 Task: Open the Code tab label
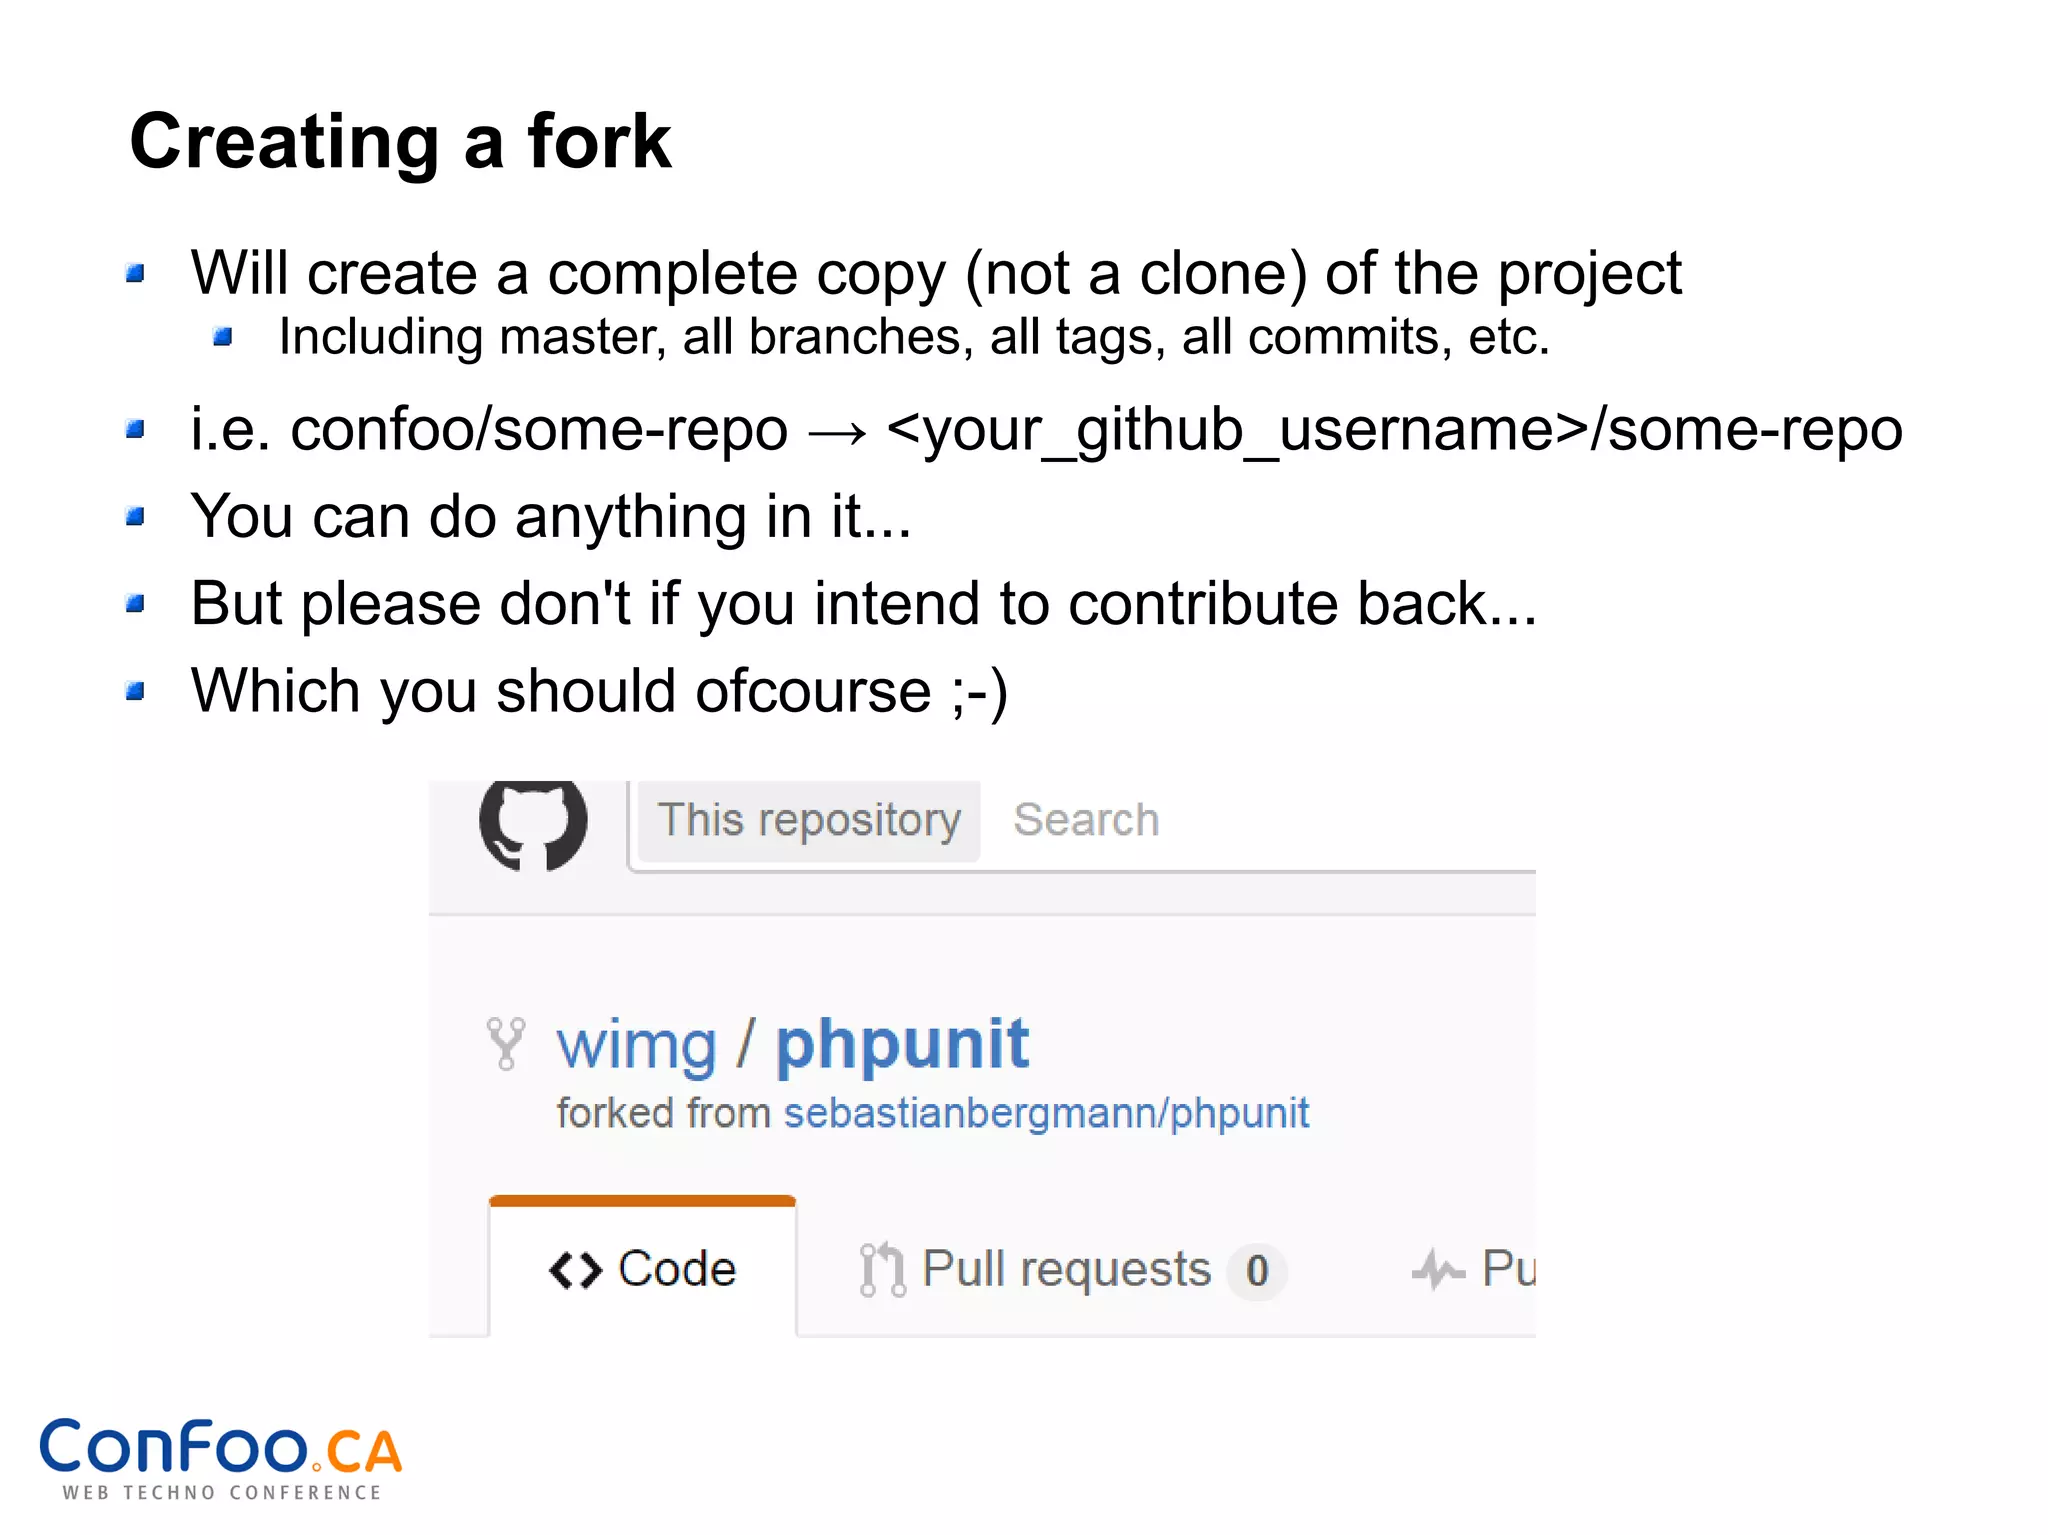(x=677, y=1269)
